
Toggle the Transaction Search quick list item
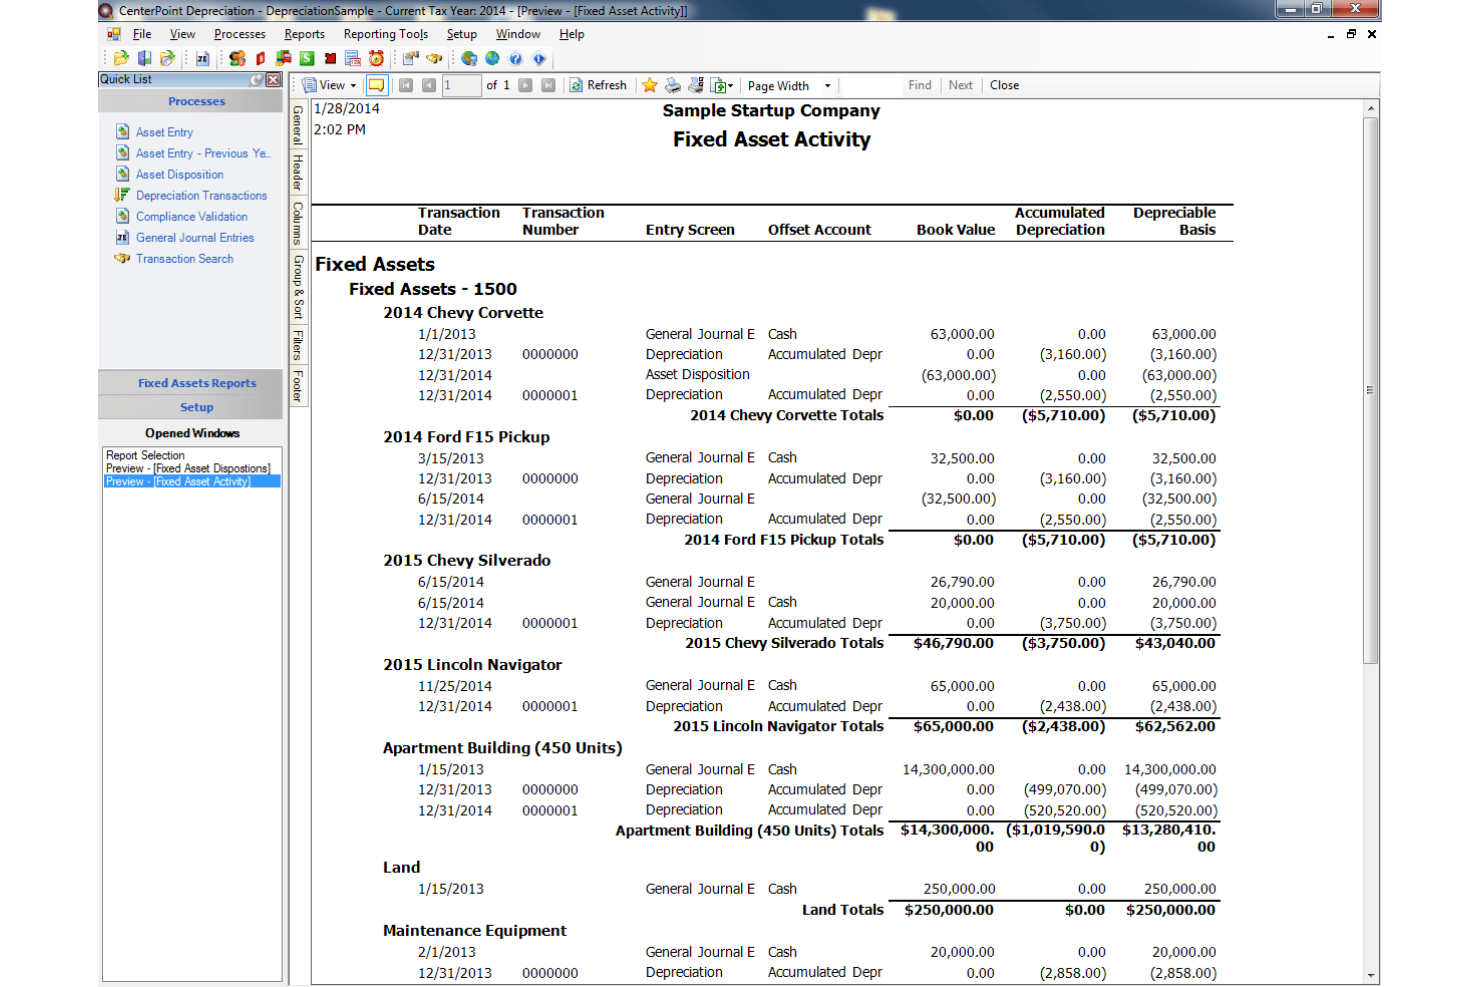[x=185, y=258]
